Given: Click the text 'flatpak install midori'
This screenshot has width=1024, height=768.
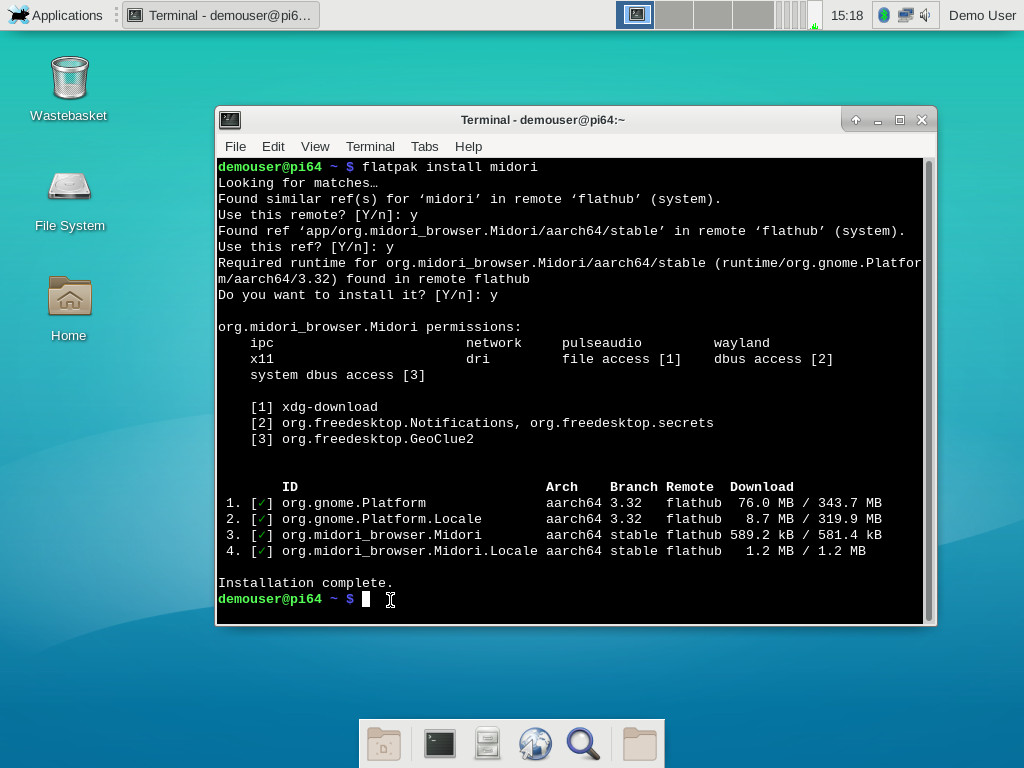Looking at the screenshot, I should pyautogui.click(x=450, y=167).
